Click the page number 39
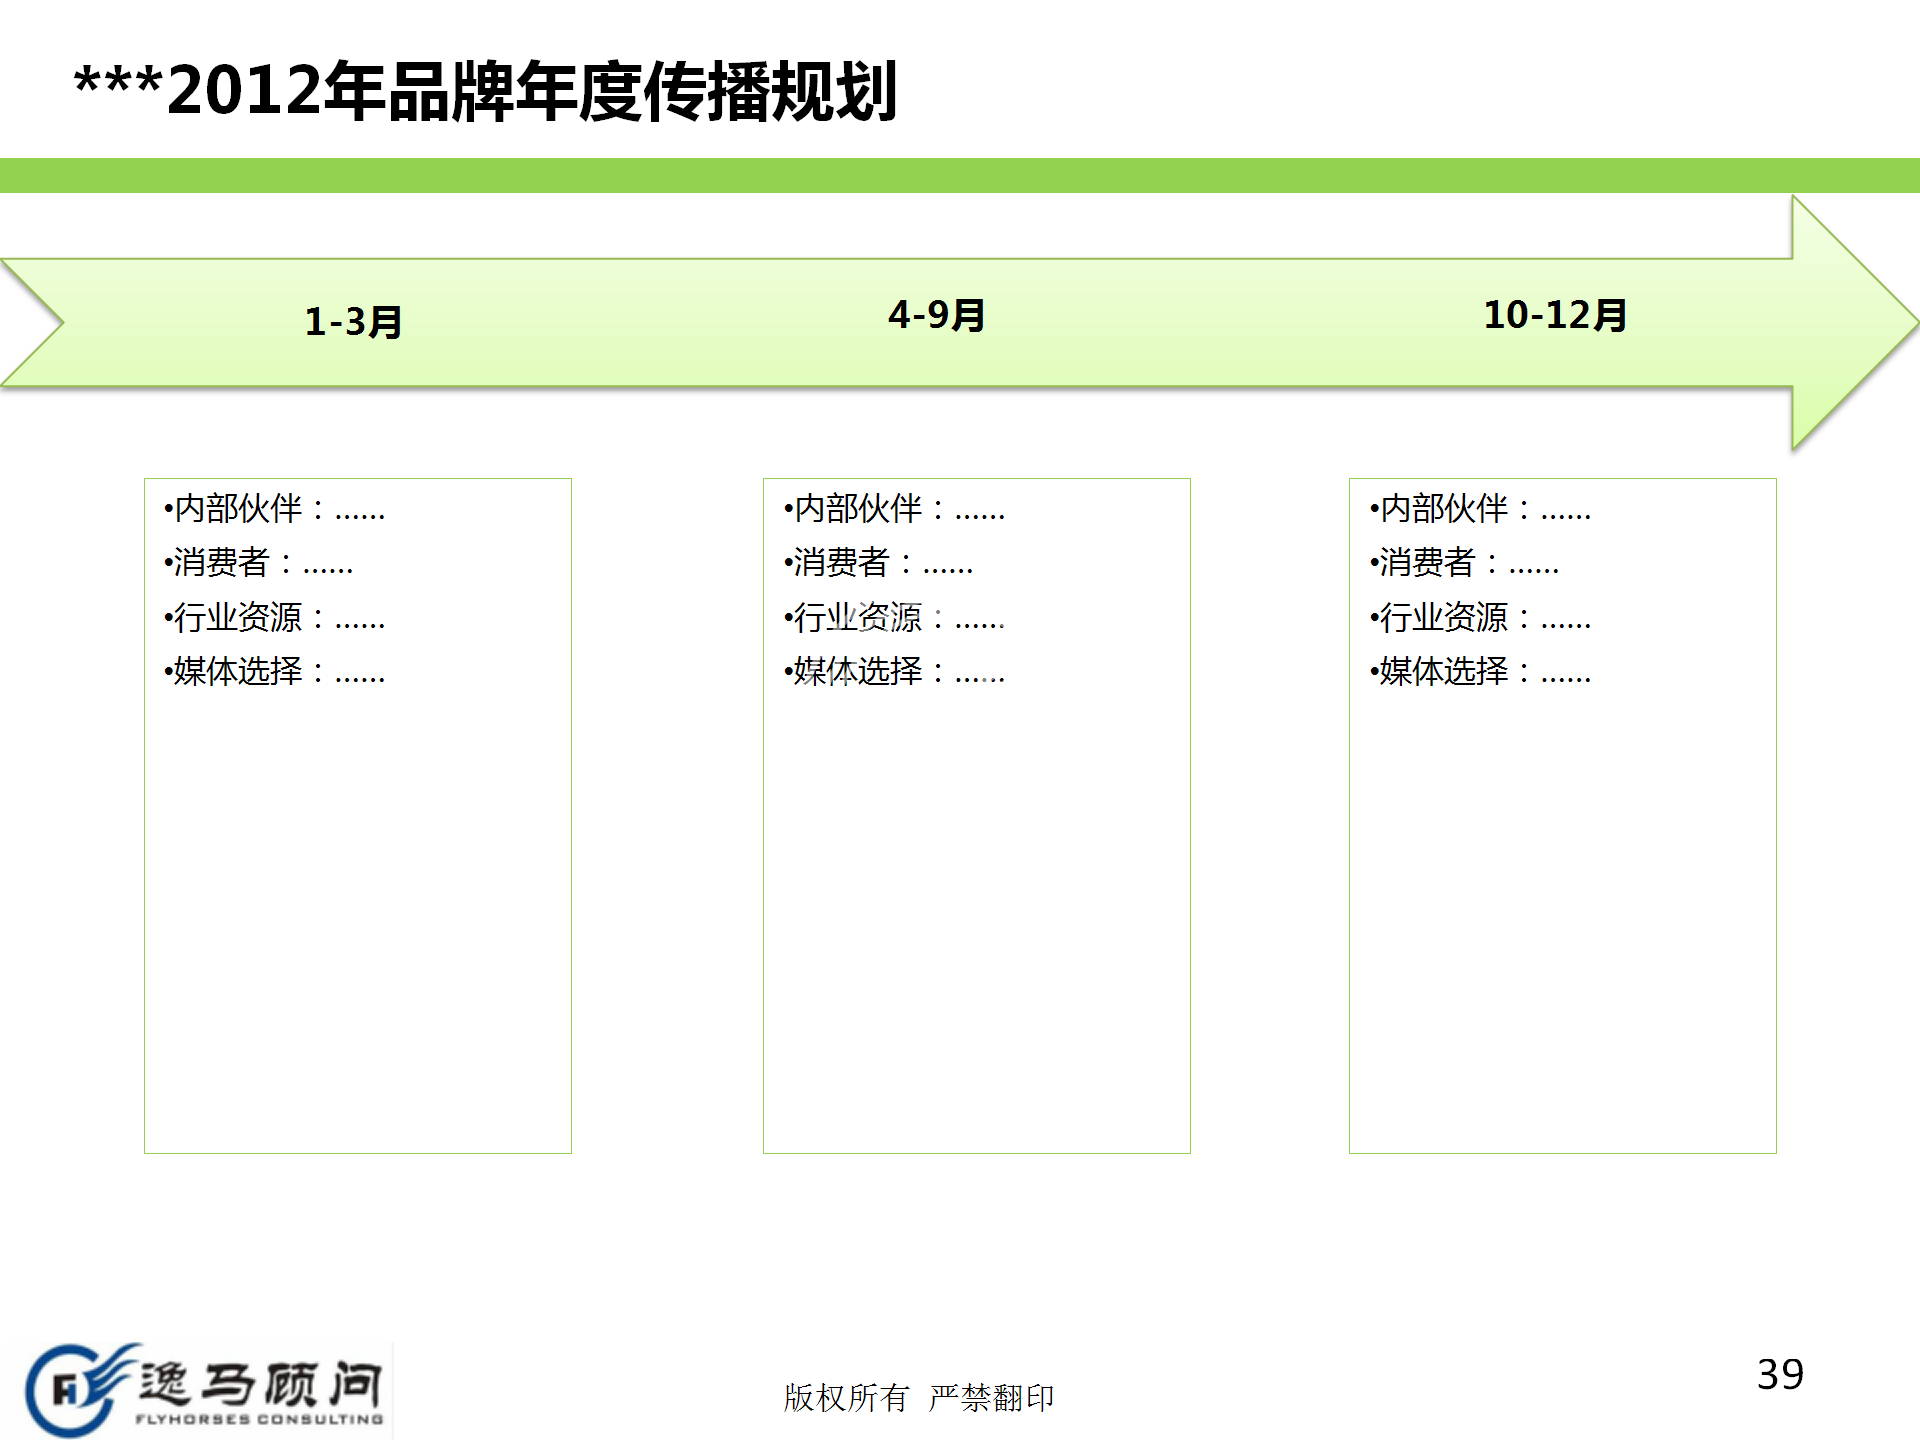The image size is (1920, 1440). click(1780, 1375)
